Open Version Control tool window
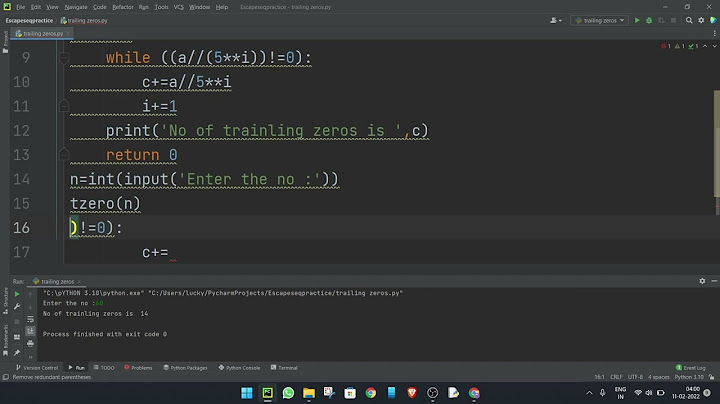The image size is (720, 404). point(37,368)
